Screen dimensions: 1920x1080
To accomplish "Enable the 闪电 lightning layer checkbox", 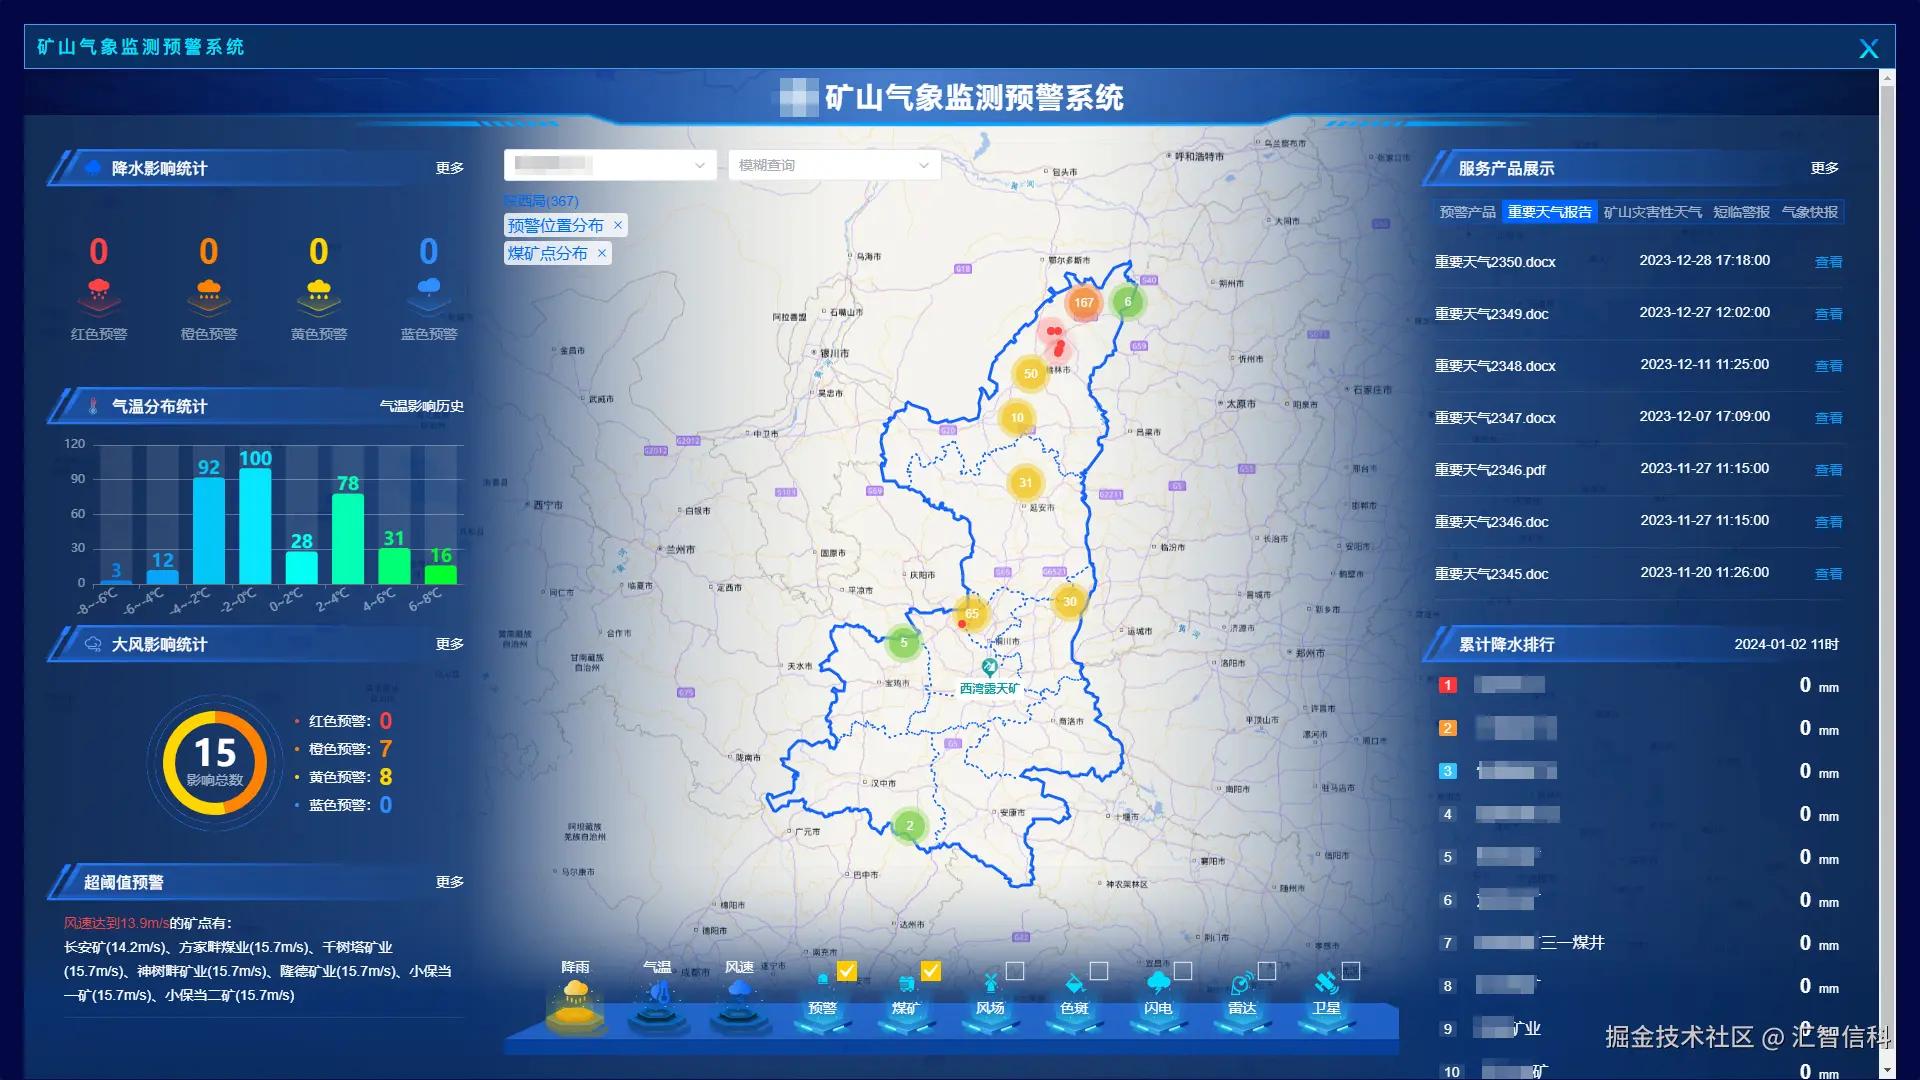I will 1183,971.
